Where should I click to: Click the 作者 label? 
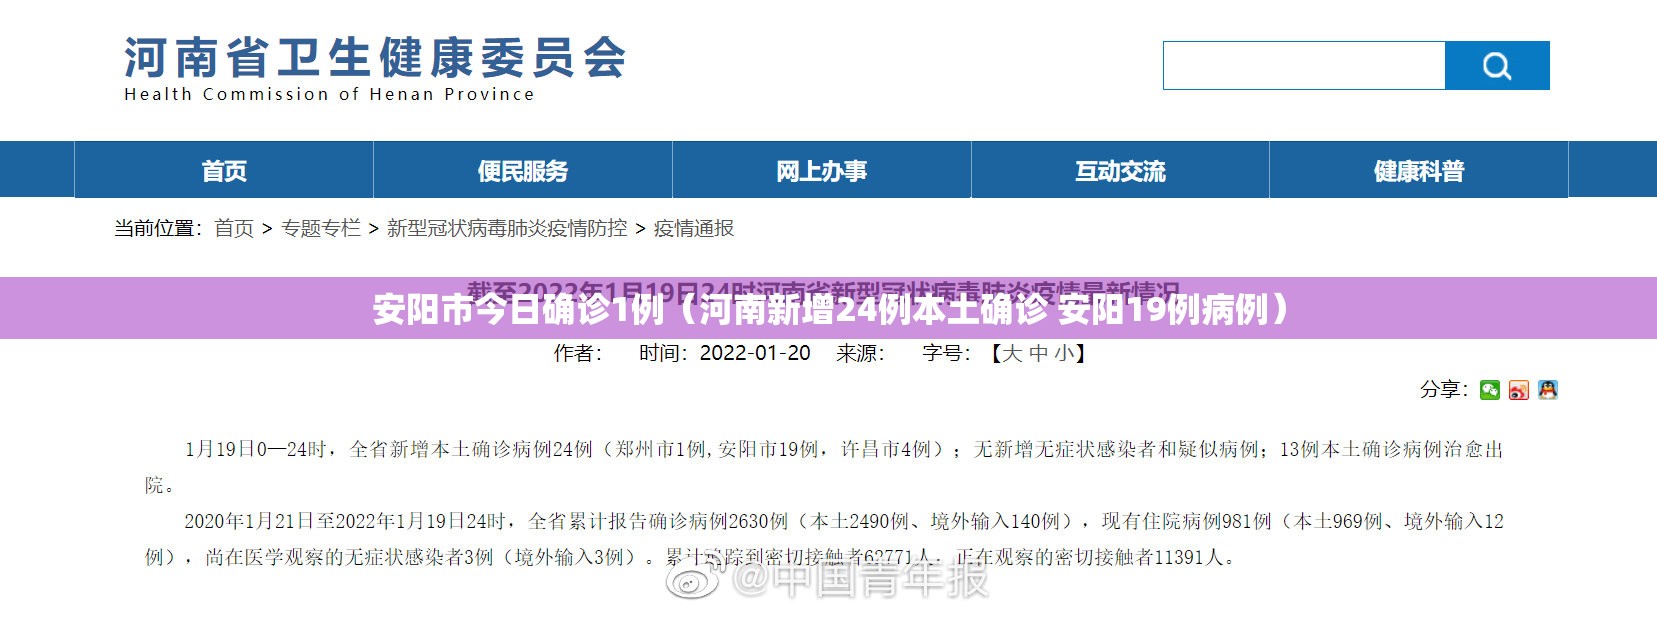[x=578, y=353]
